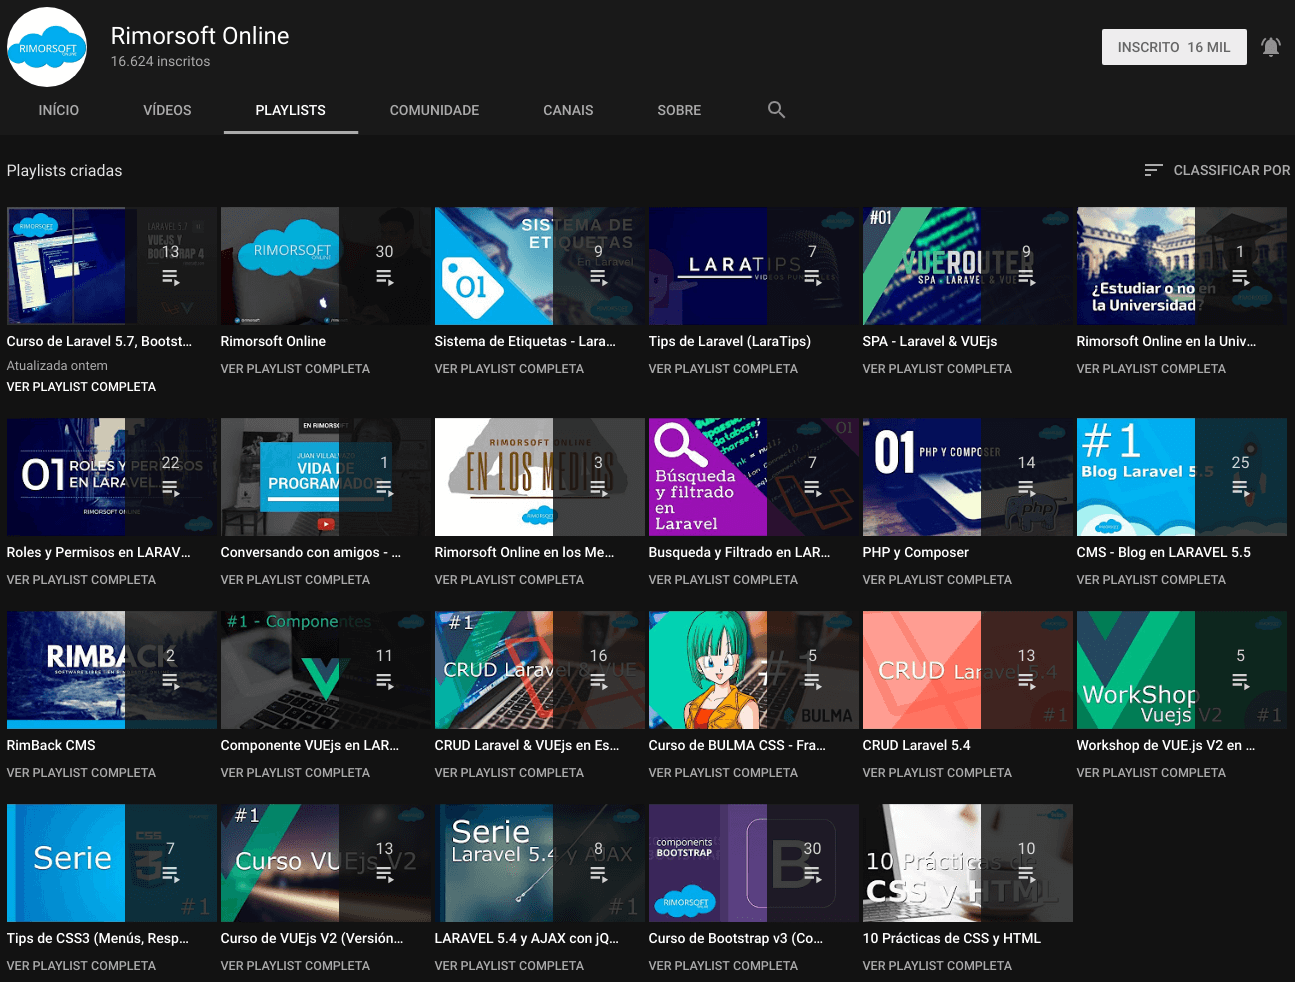The height and width of the screenshot is (982, 1295).
Task: Click playlist icon on Laravel 5.4 y AJAX thumbnail
Action: point(598,874)
